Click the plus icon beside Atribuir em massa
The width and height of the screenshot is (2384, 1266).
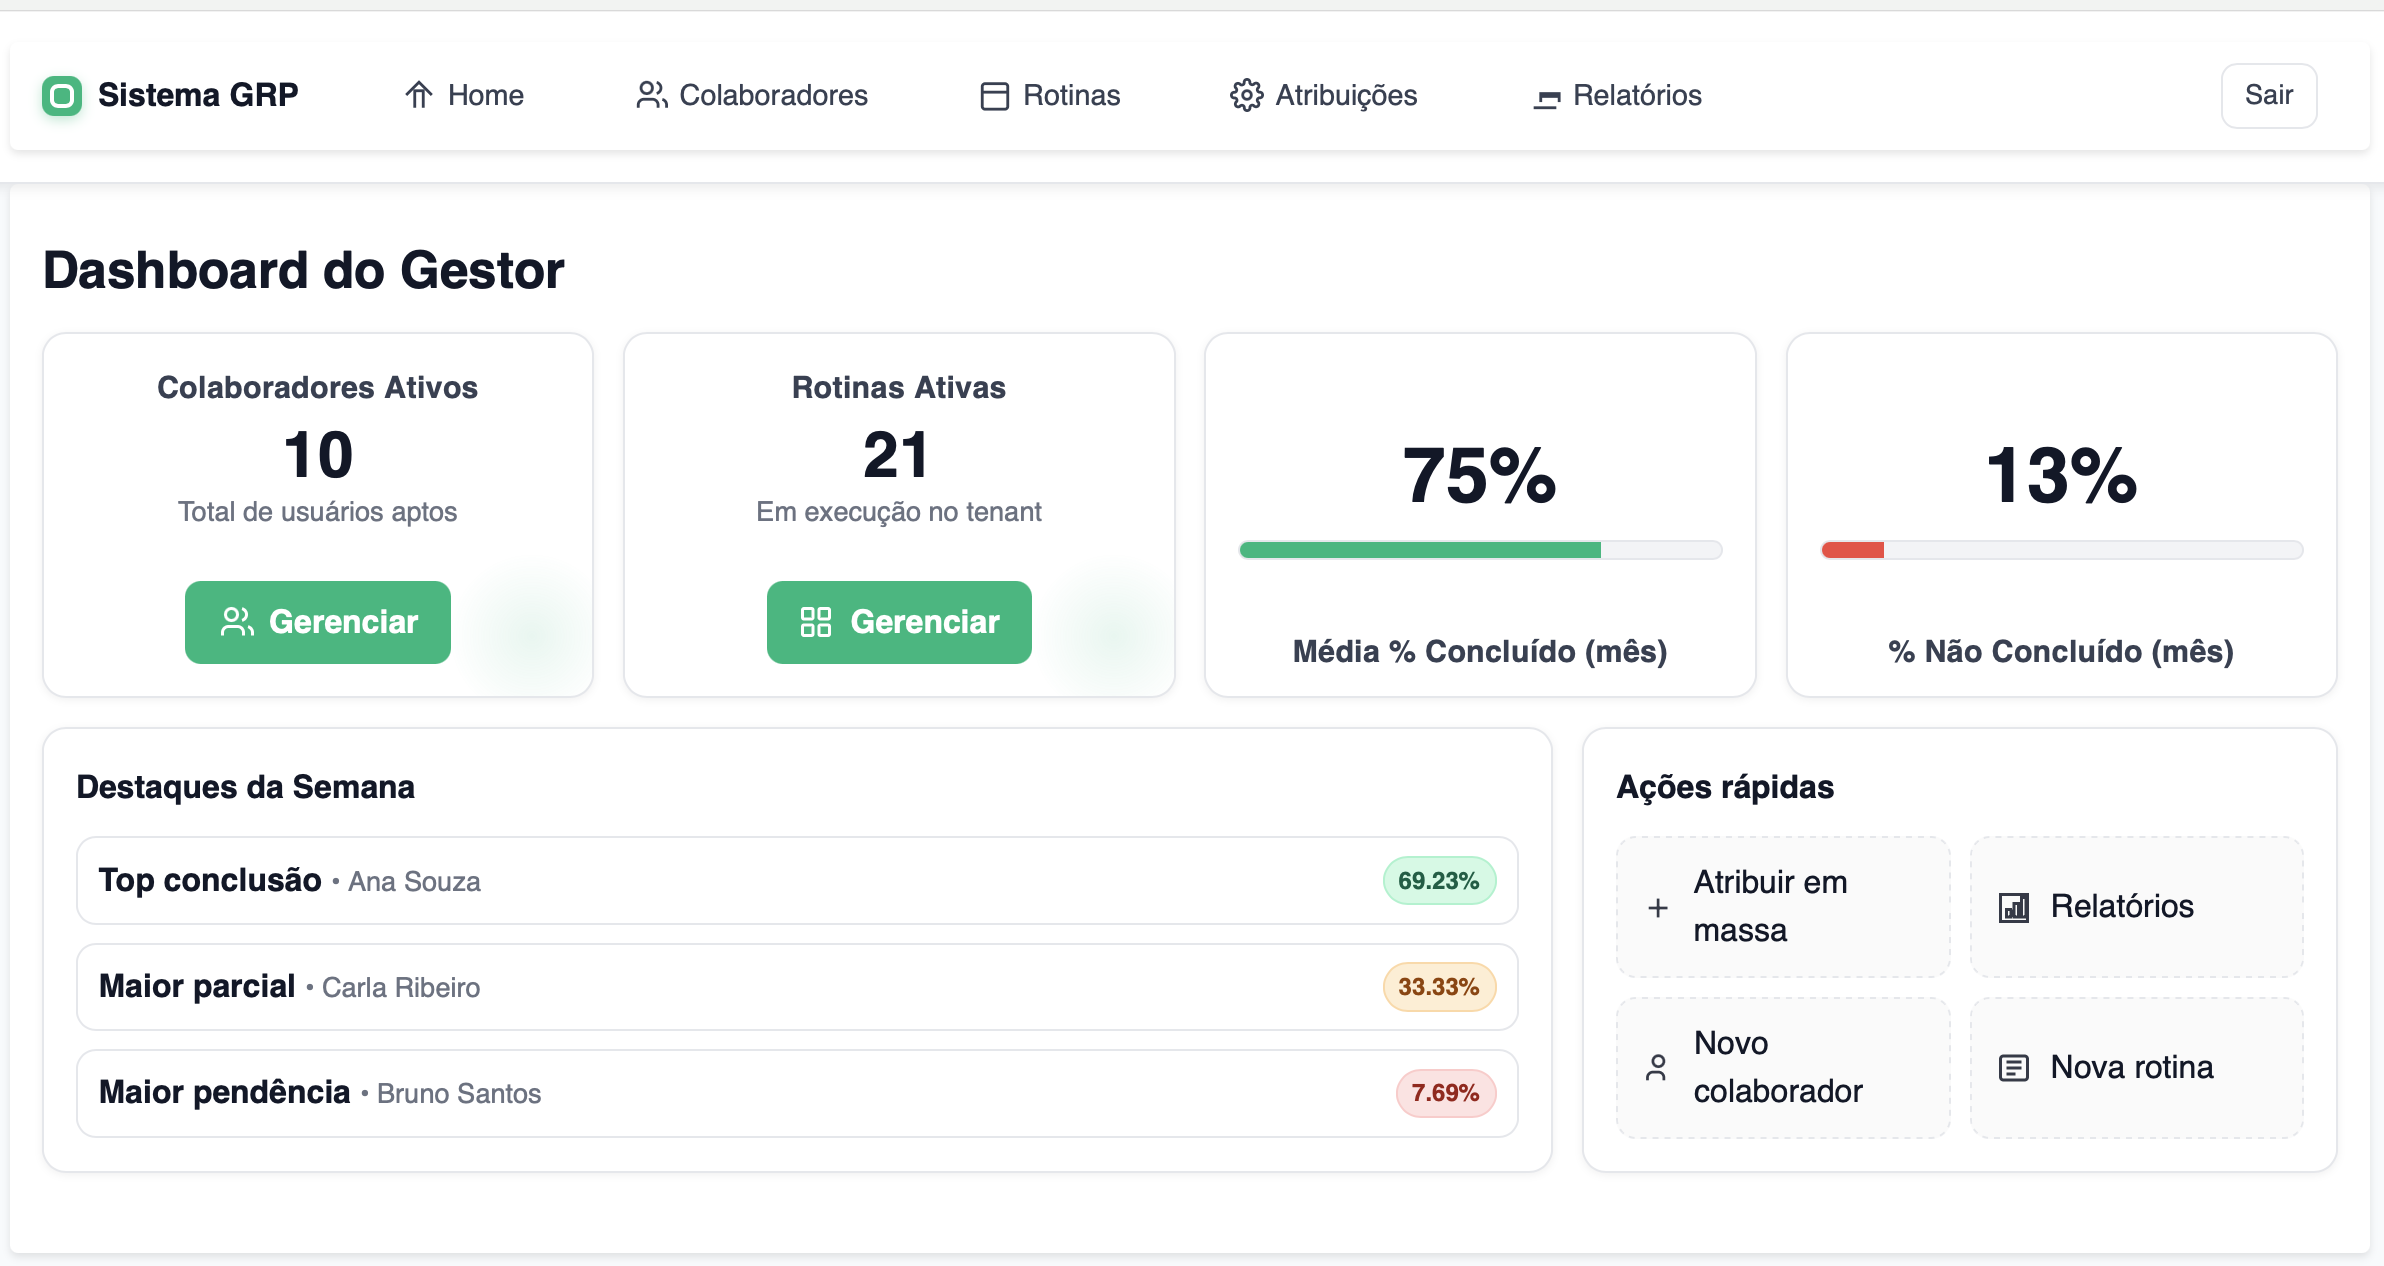(1657, 907)
